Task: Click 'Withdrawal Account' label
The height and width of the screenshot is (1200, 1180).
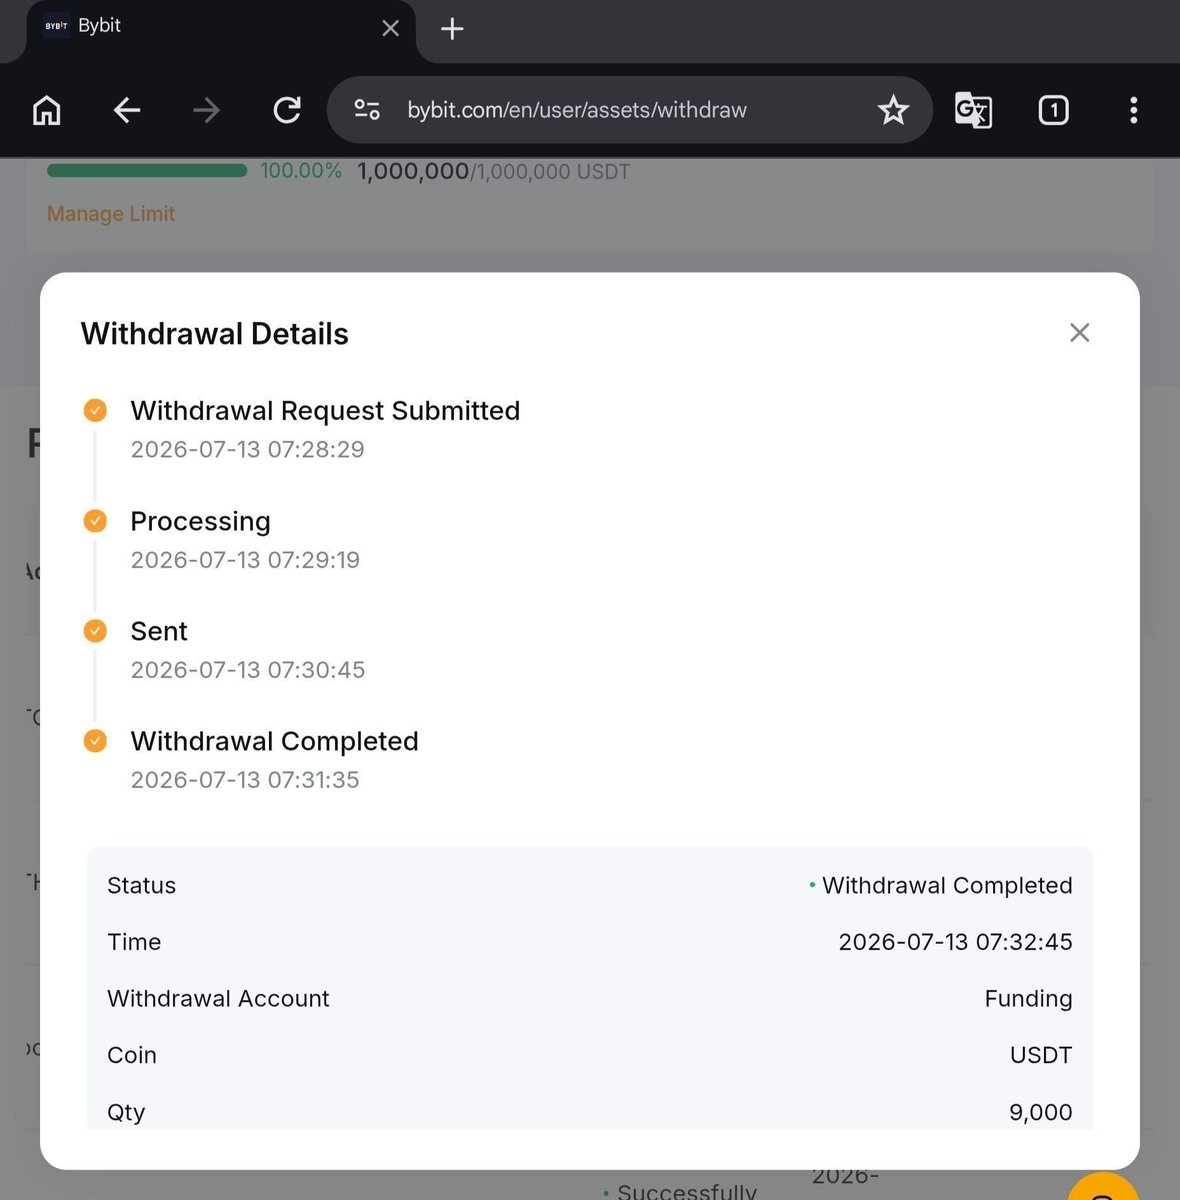Action: (x=218, y=998)
